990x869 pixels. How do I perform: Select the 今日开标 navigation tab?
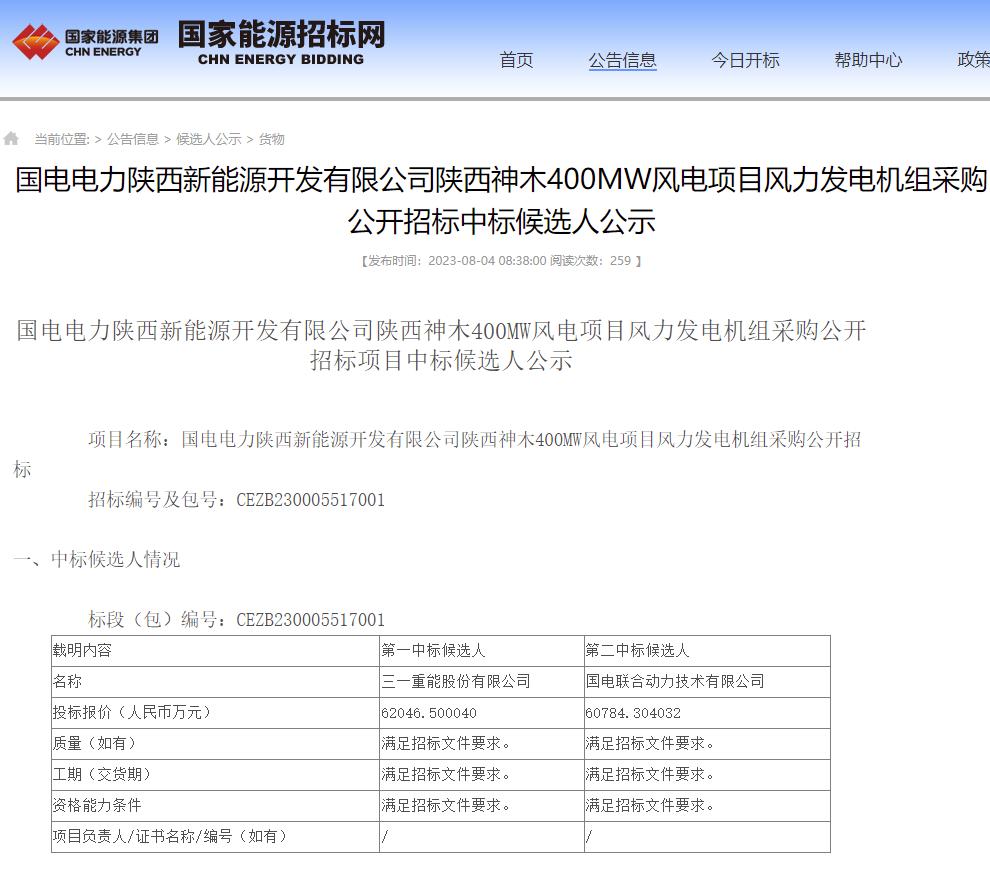tap(744, 61)
